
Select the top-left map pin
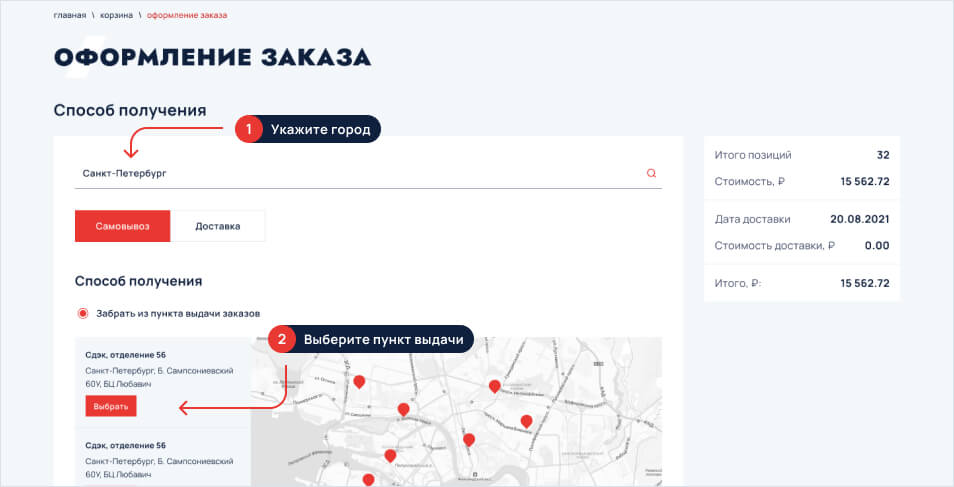[x=359, y=381]
